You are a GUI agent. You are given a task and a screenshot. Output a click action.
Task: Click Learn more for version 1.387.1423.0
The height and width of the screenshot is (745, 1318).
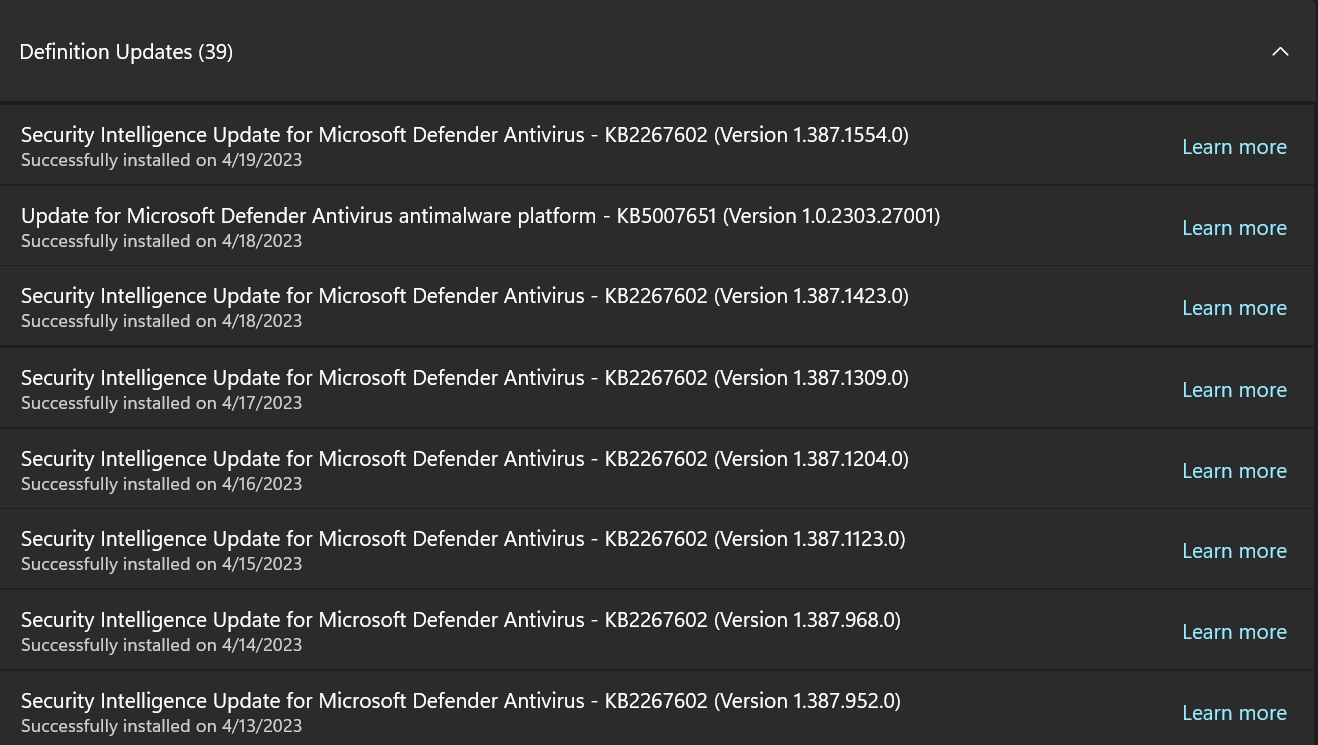[1234, 308]
